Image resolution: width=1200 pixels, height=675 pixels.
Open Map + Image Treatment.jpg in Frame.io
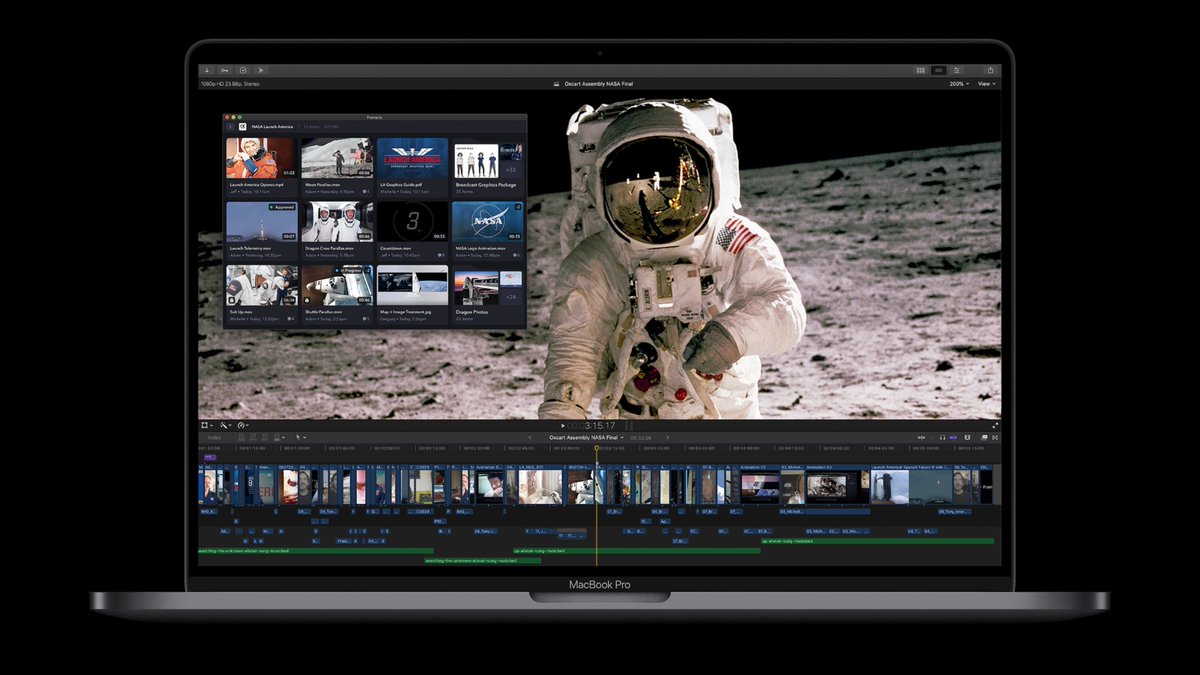click(412, 285)
